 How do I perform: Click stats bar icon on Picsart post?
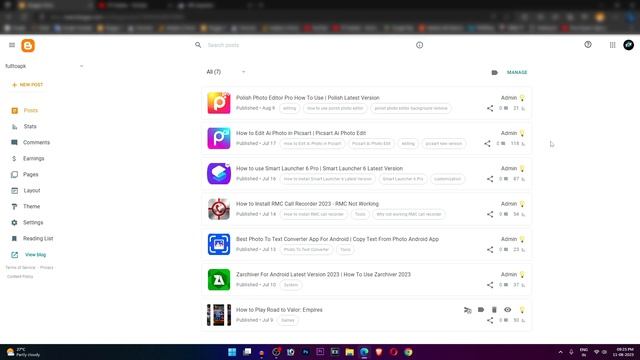click(x=523, y=144)
